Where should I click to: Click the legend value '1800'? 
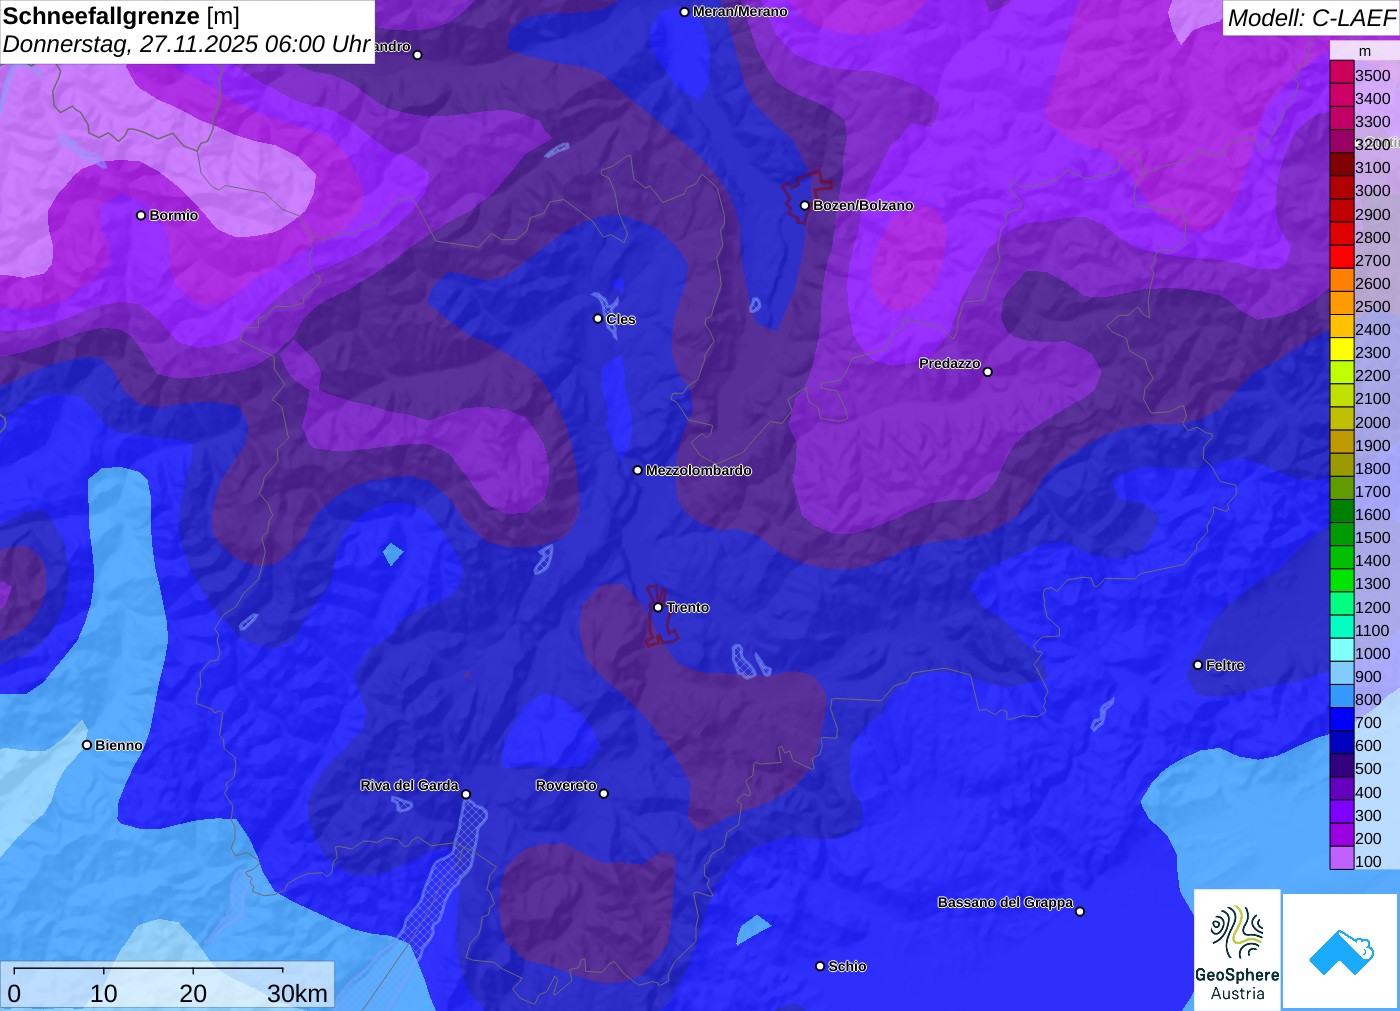coord(1372,468)
